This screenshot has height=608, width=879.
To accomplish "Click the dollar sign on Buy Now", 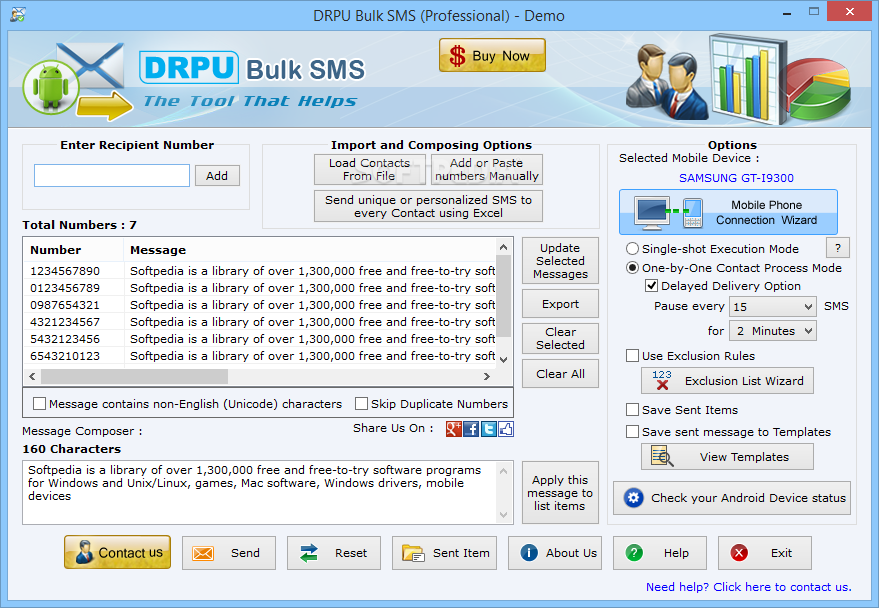I will (457, 55).
